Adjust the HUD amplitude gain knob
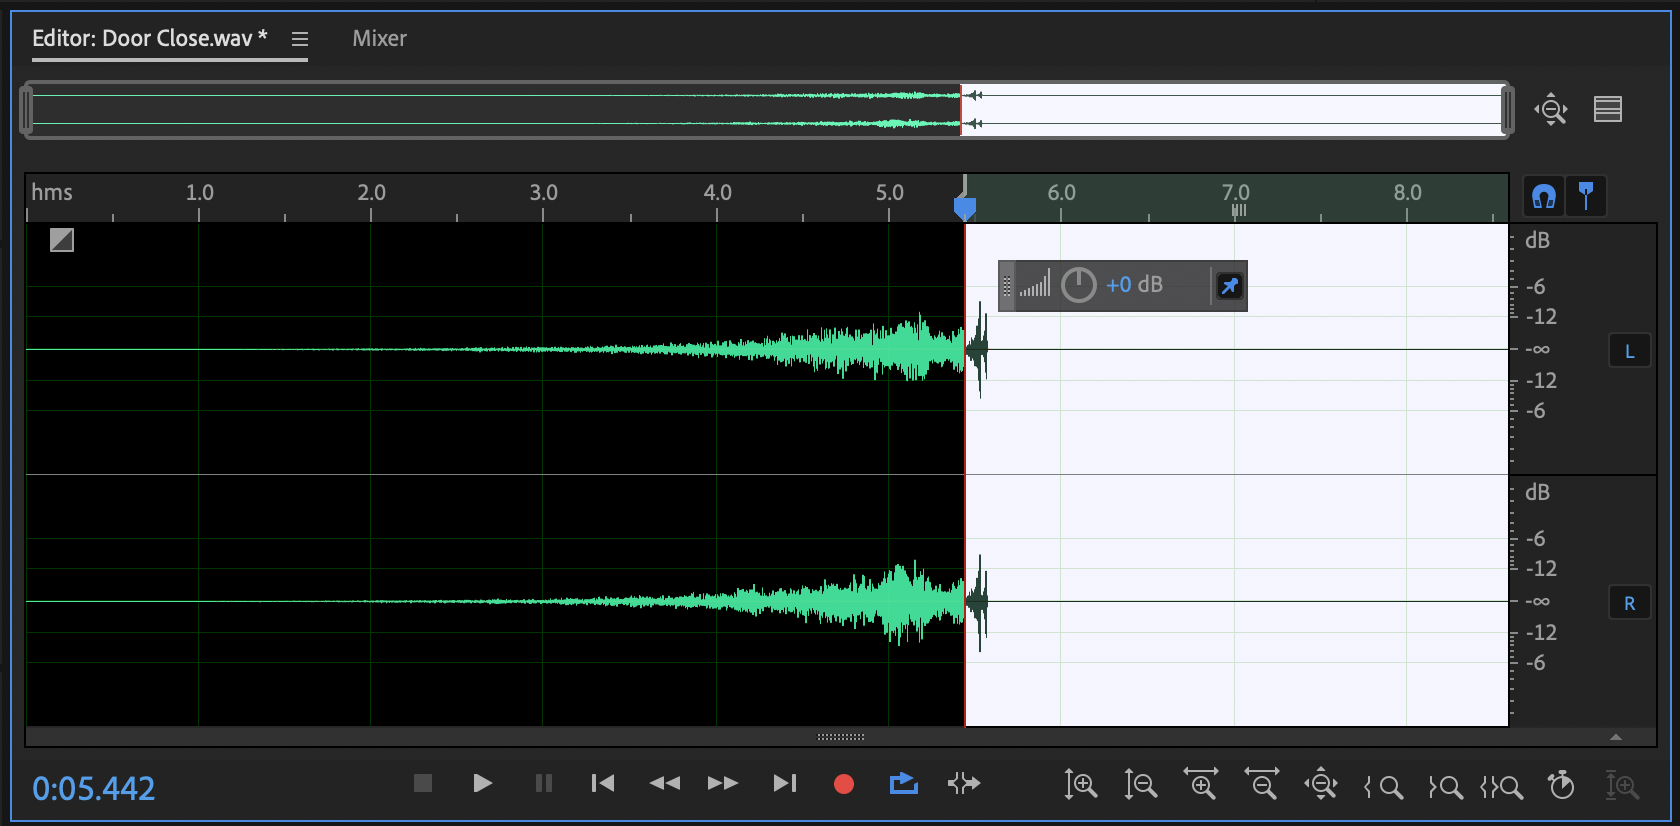The width and height of the screenshot is (1680, 826). click(x=1078, y=285)
